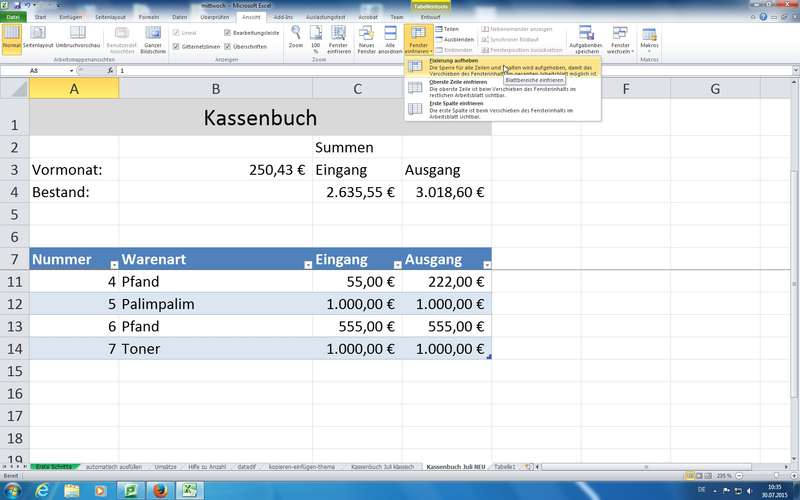The height and width of the screenshot is (500, 800).
Task: Click the vertical scrollbar up arrow
Action: (x=795, y=83)
